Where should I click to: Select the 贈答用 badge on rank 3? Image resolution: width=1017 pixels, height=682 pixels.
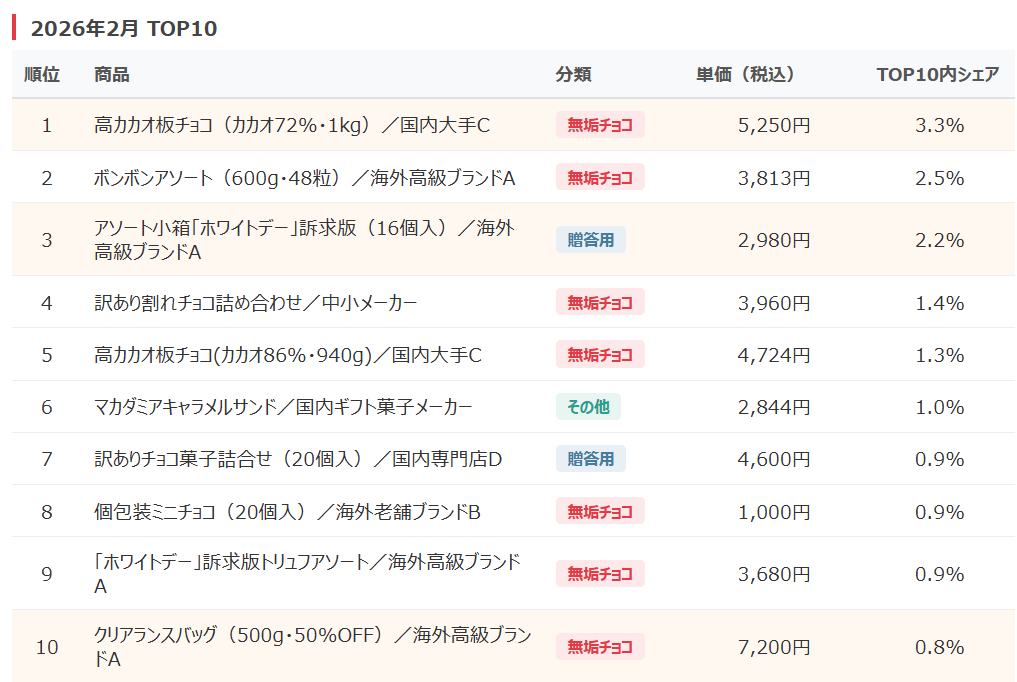coord(589,239)
